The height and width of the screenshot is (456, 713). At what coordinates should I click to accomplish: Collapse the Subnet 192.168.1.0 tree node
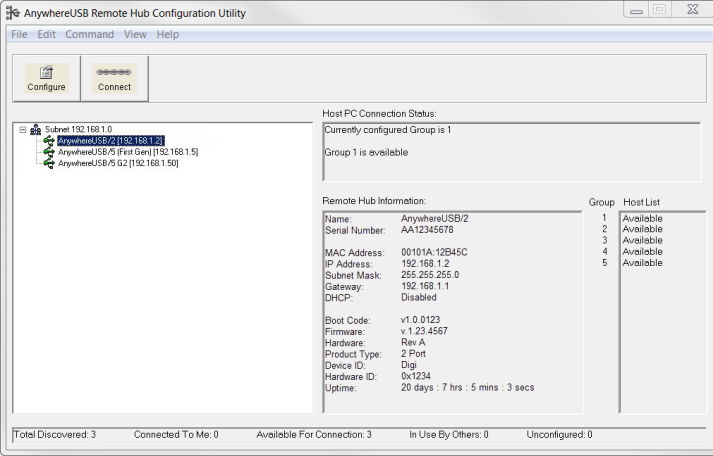coord(22,130)
